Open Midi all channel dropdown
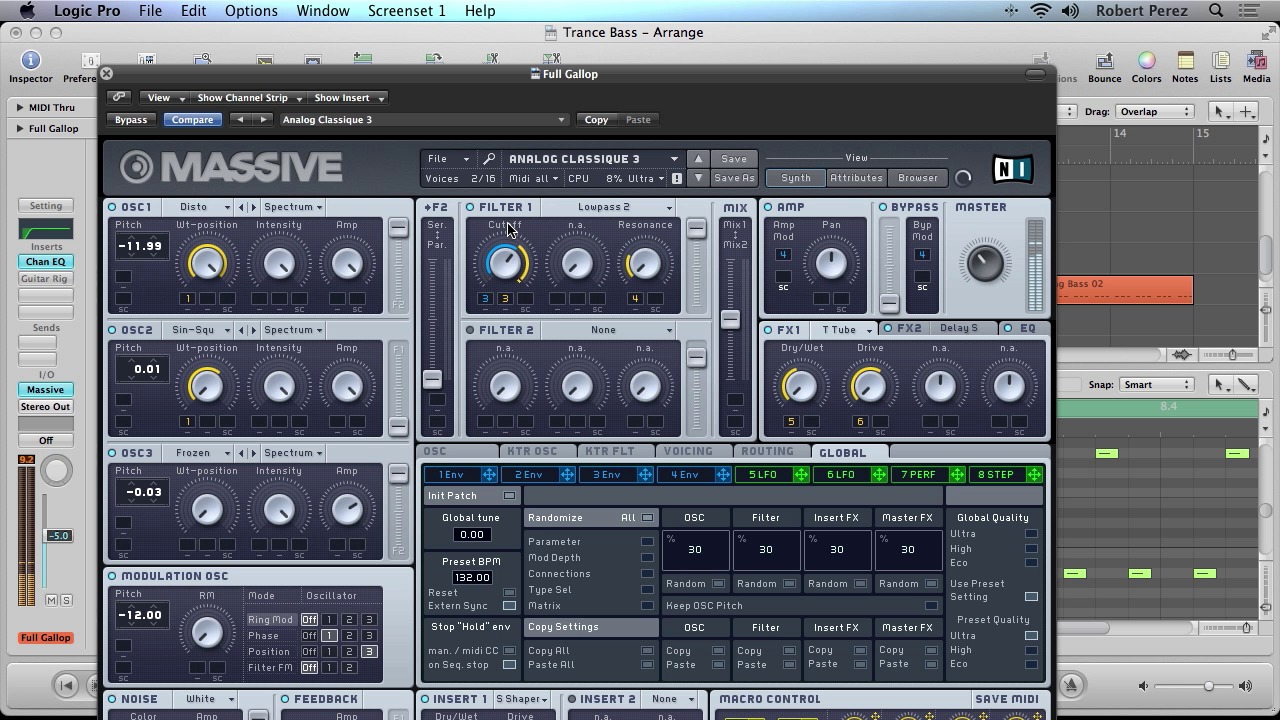The width and height of the screenshot is (1280, 720). [x=533, y=179]
